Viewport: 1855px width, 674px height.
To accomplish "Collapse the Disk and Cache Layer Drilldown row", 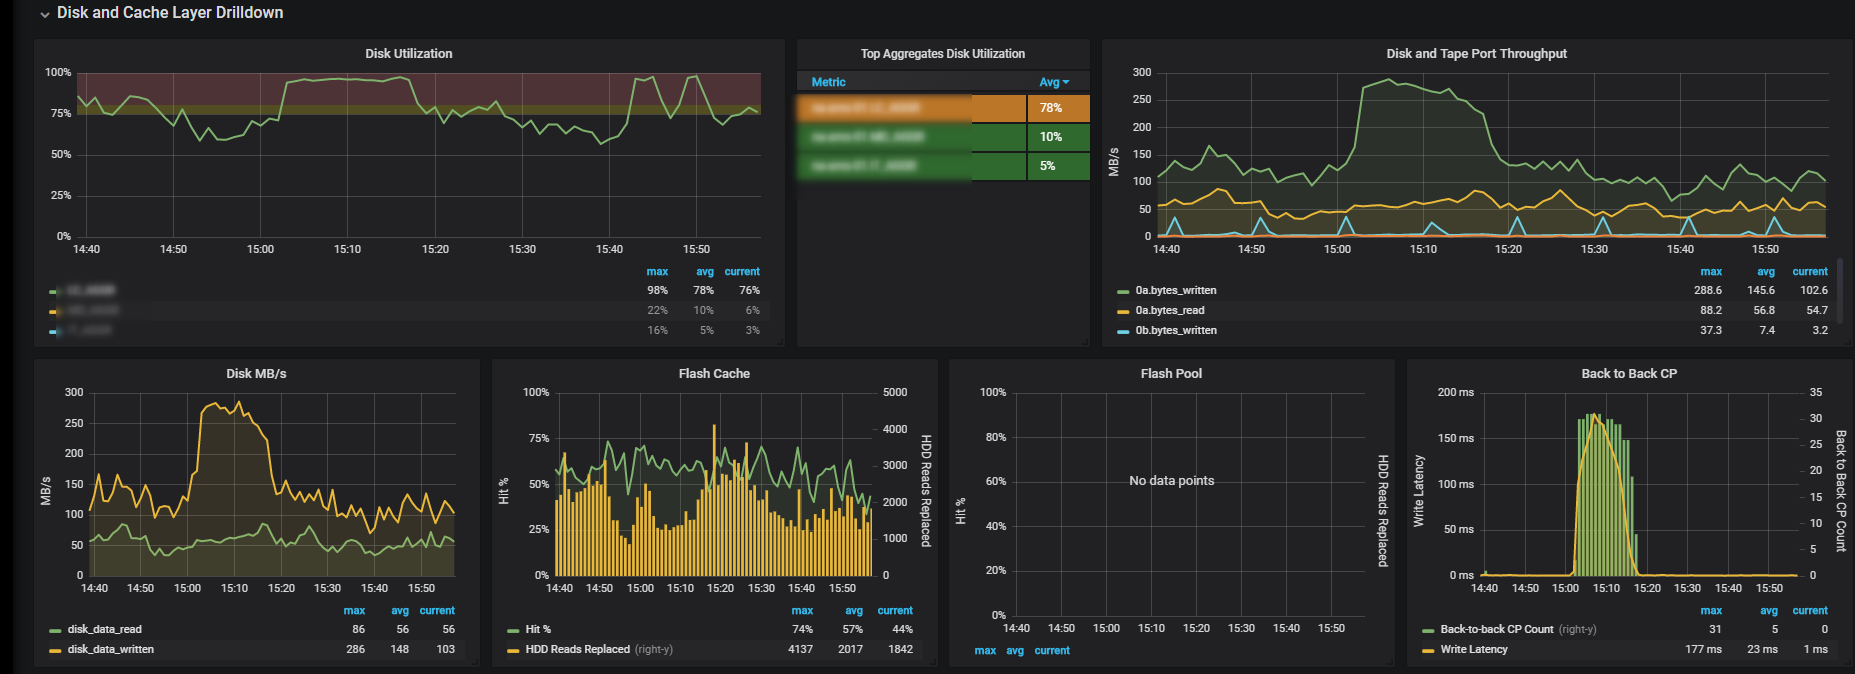I will (x=45, y=14).
